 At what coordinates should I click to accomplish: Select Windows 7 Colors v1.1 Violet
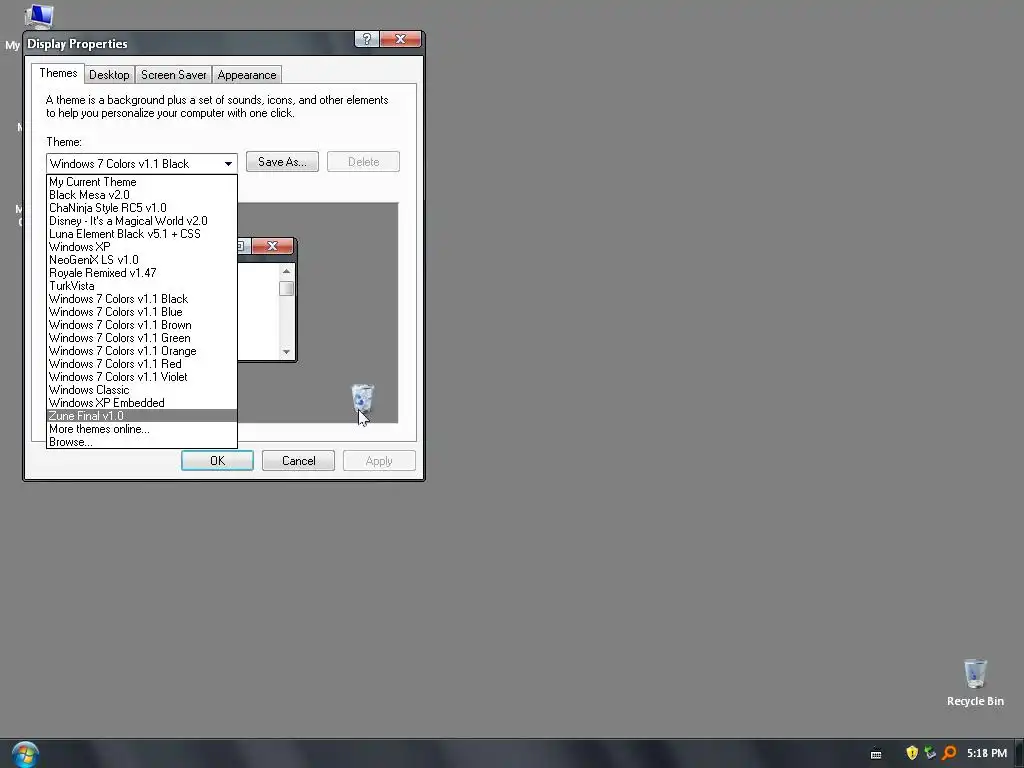142,377
